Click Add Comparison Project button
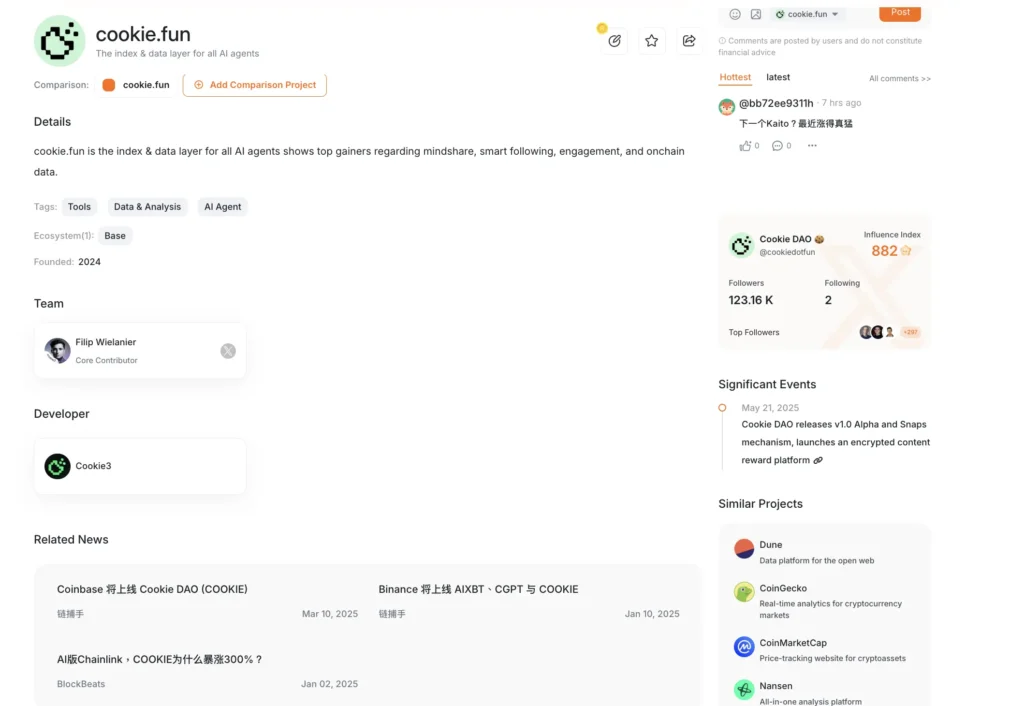Image resolution: width=1024 pixels, height=706 pixels. tap(255, 85)
